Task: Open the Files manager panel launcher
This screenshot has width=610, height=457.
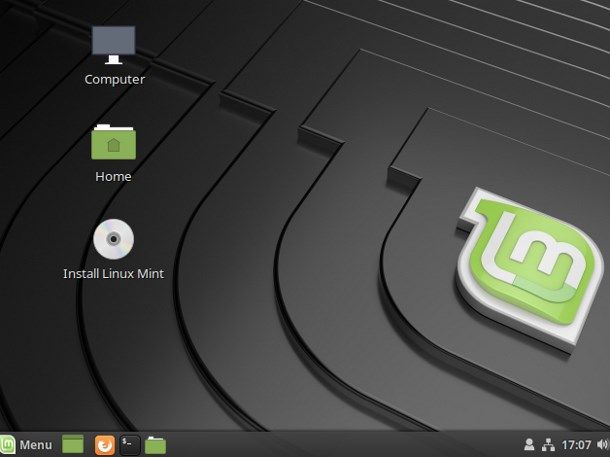Action: click(x=155, y=445)
